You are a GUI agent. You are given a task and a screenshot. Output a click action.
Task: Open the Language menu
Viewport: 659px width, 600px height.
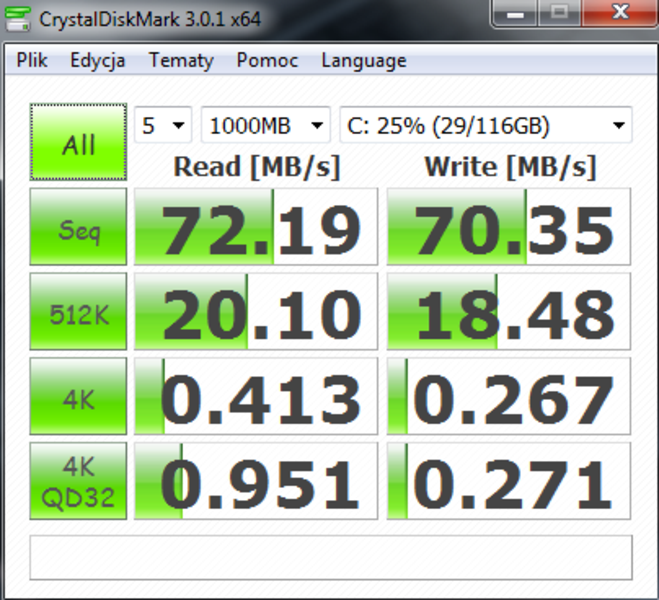[364, 60]
